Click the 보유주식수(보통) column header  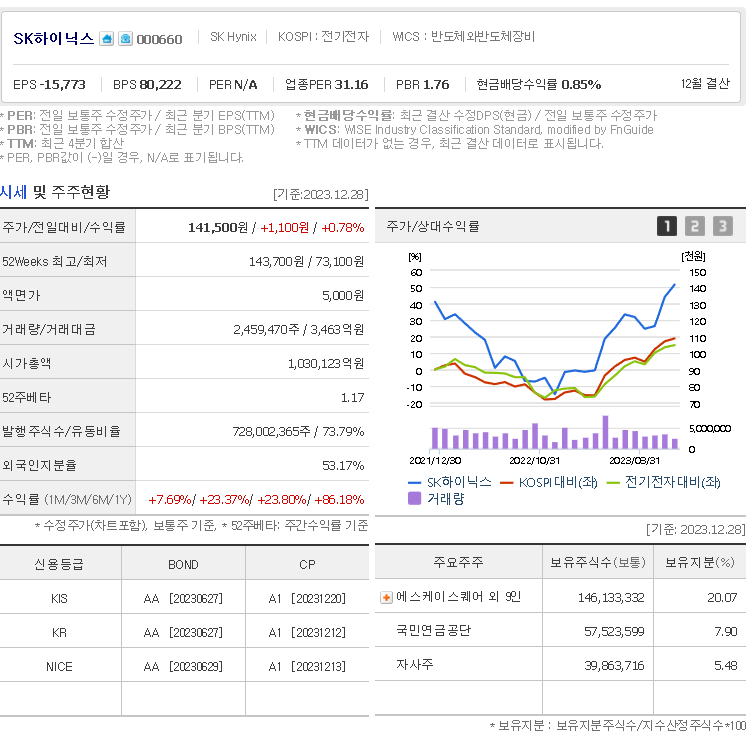point(597,562)
